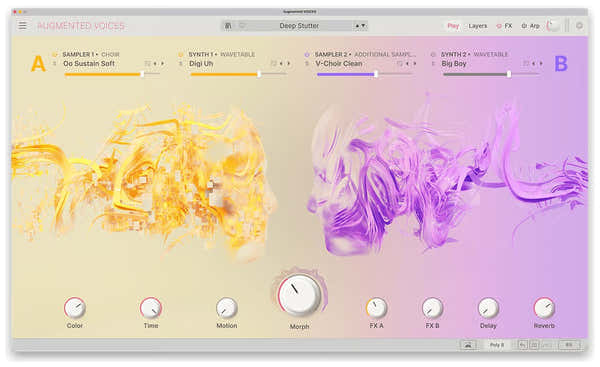Click the solo S icon for Synth 2
The width and height of the screenshot is (600, 367).
(x=434, y=64)
